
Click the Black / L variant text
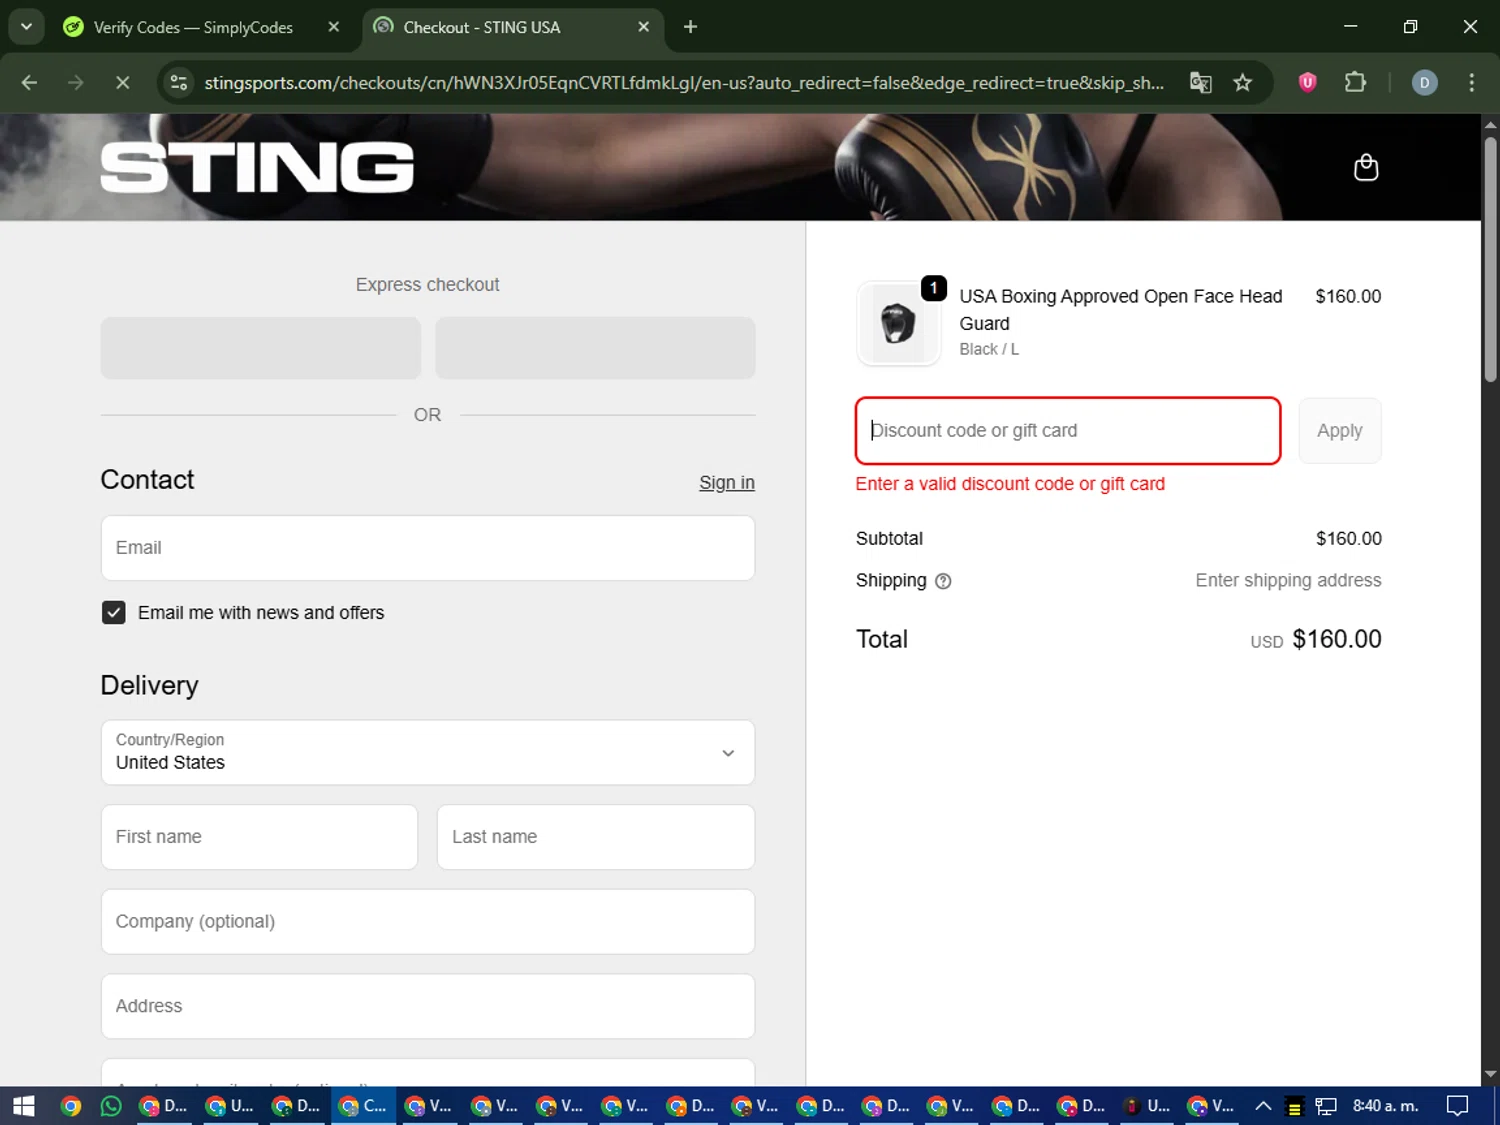coord(989,349)
